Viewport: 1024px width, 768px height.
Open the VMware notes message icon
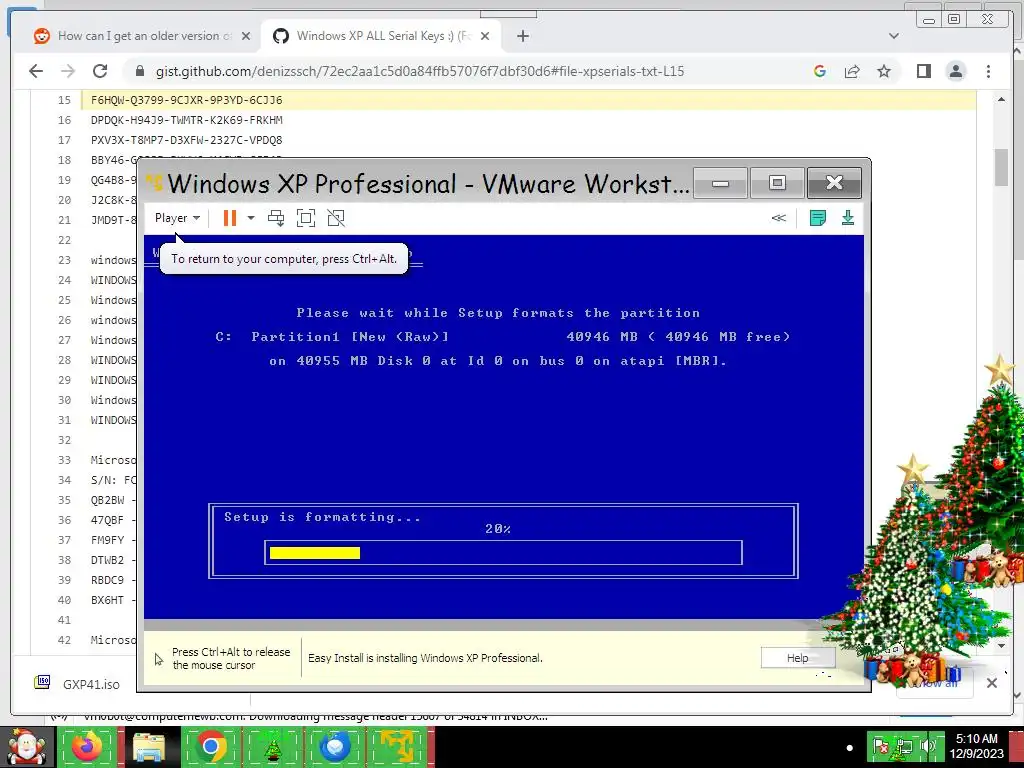click(x=818, y=218)
